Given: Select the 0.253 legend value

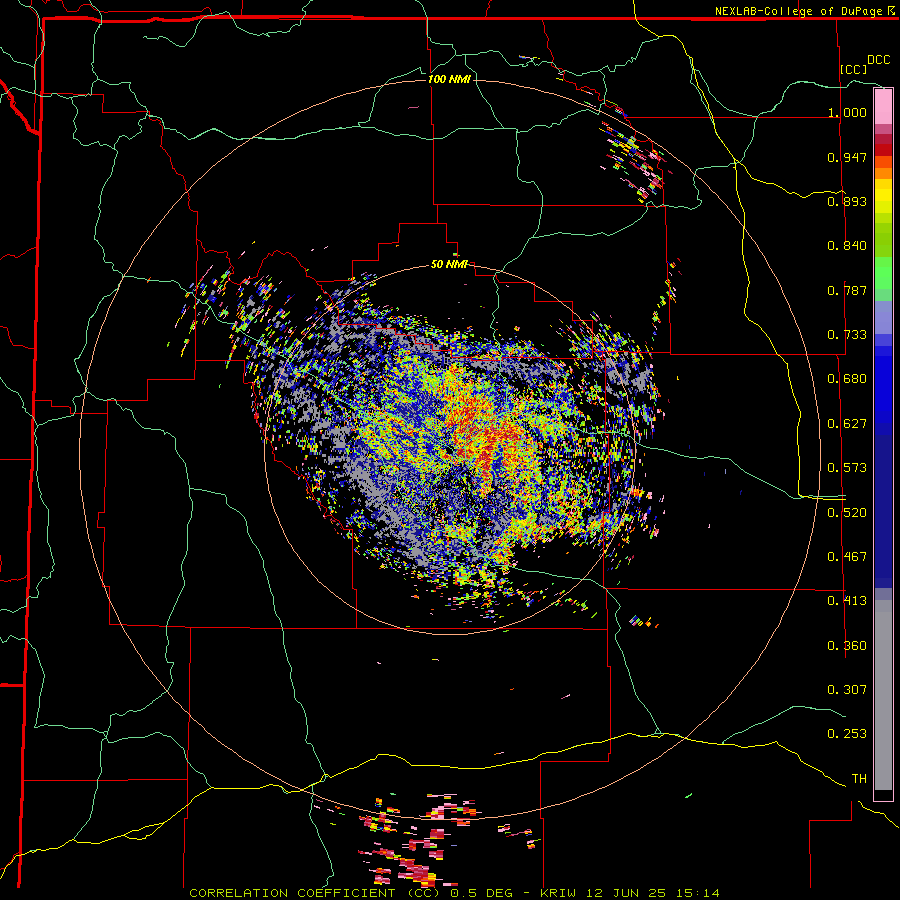Looking at the screenshot, I should point(847,734).
